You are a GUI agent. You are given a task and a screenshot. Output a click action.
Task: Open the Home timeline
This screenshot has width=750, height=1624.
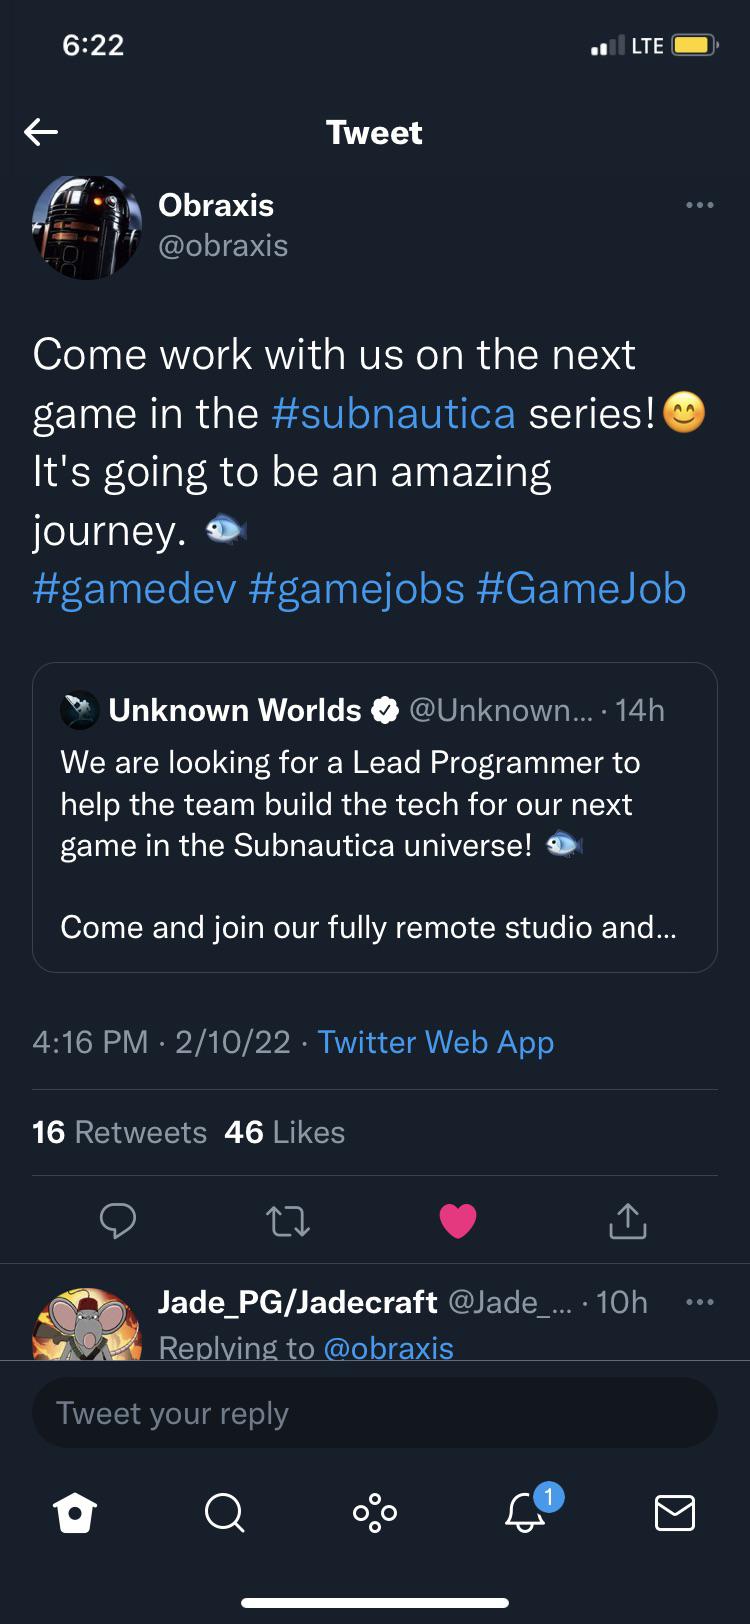[x=76, y=1513]
